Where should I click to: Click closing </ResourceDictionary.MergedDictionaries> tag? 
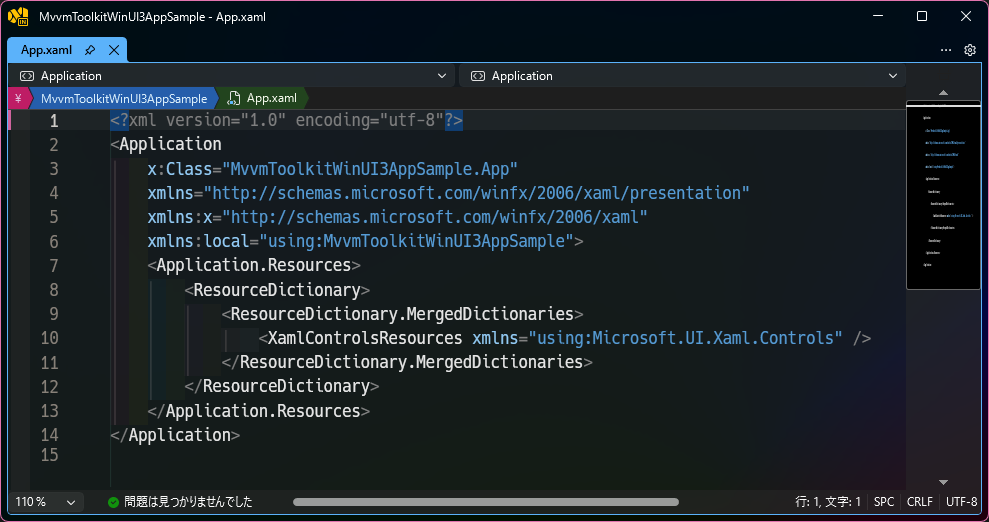(407, 362)
